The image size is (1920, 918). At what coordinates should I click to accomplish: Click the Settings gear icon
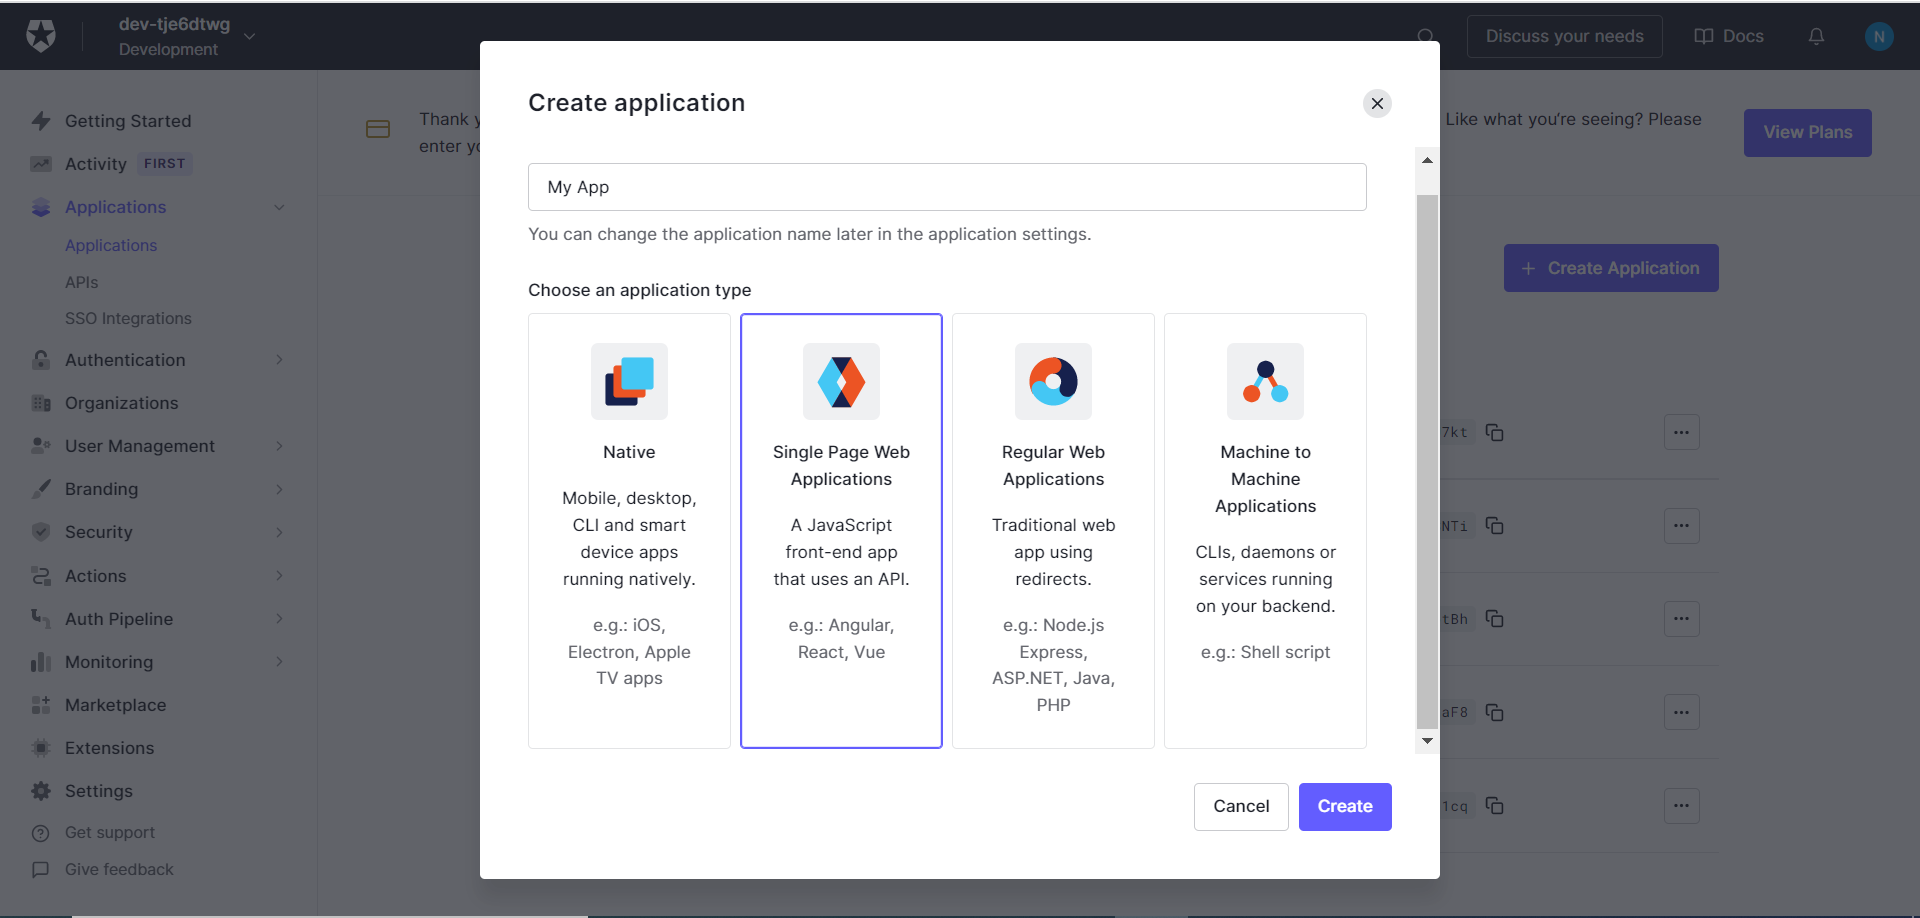pos(41,791)
